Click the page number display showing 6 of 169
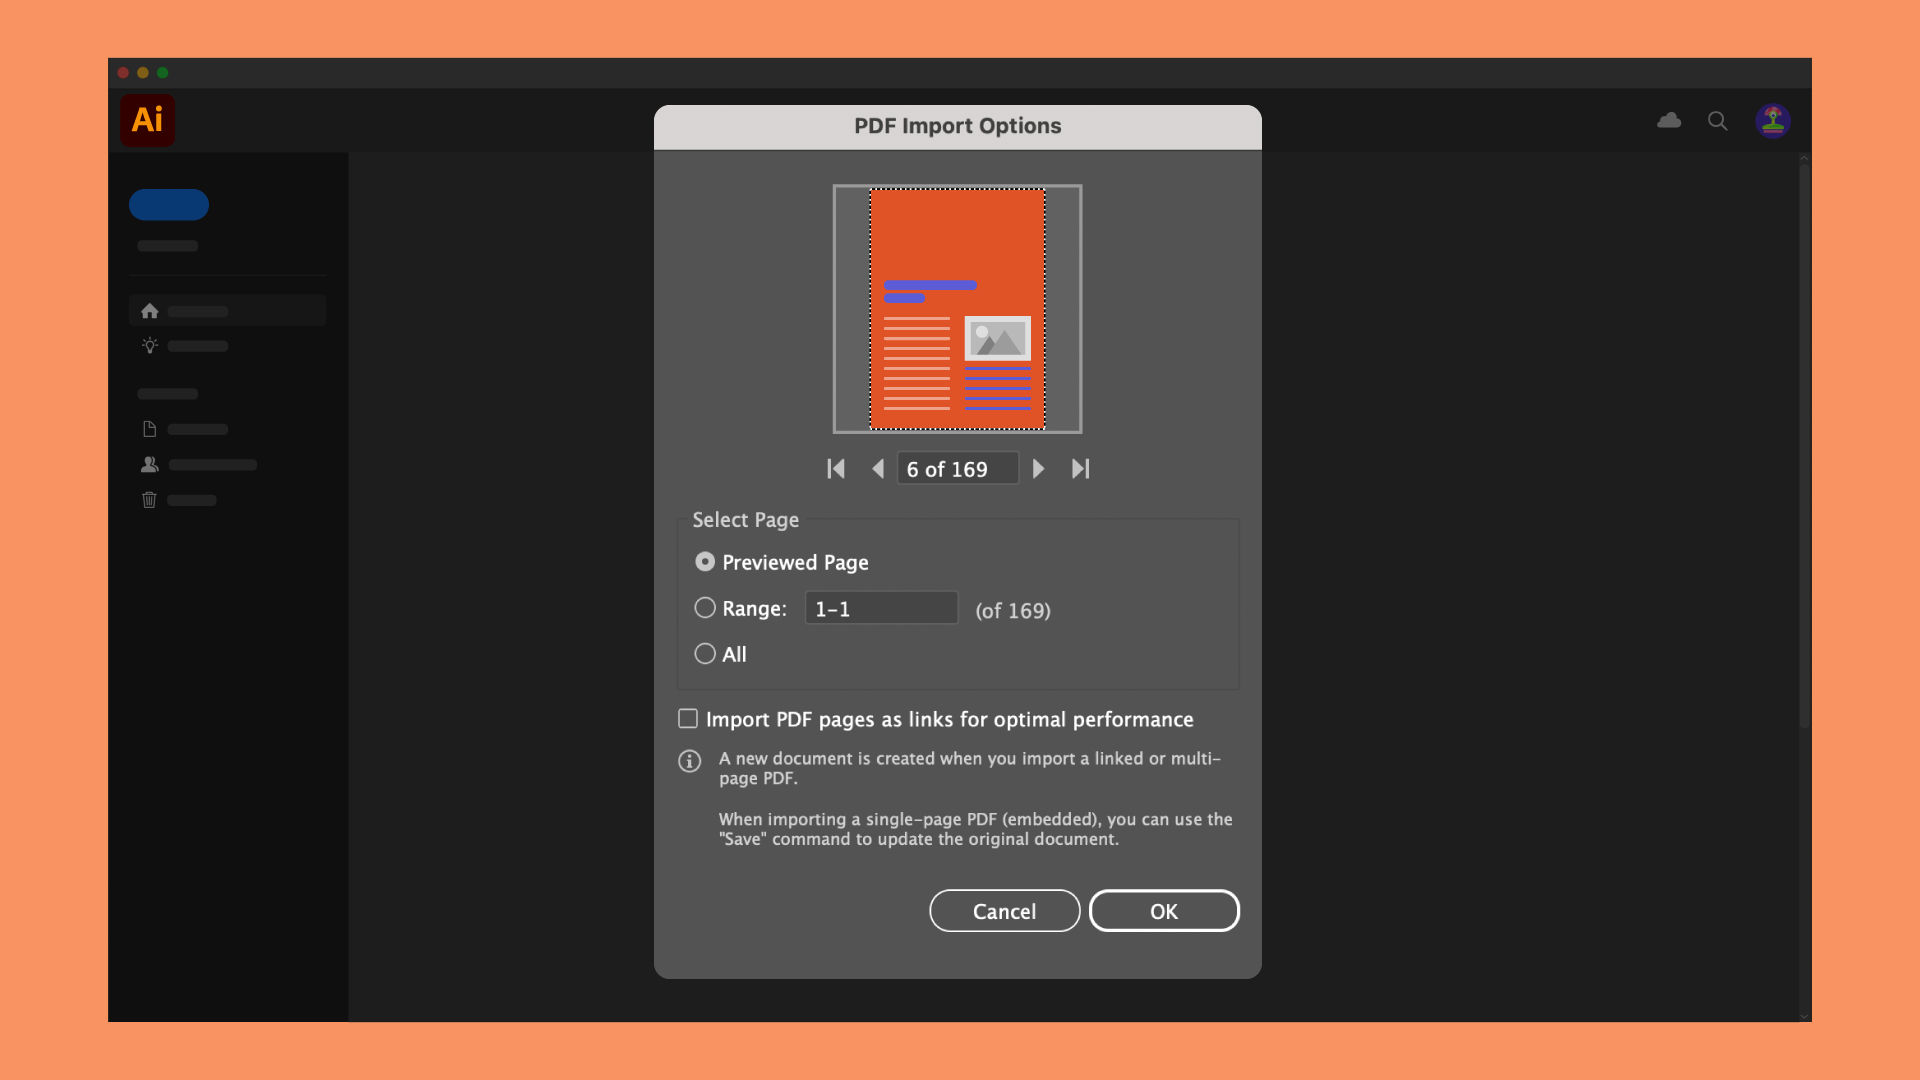This screenshot has height=1080, width=1920. [959, 468]
